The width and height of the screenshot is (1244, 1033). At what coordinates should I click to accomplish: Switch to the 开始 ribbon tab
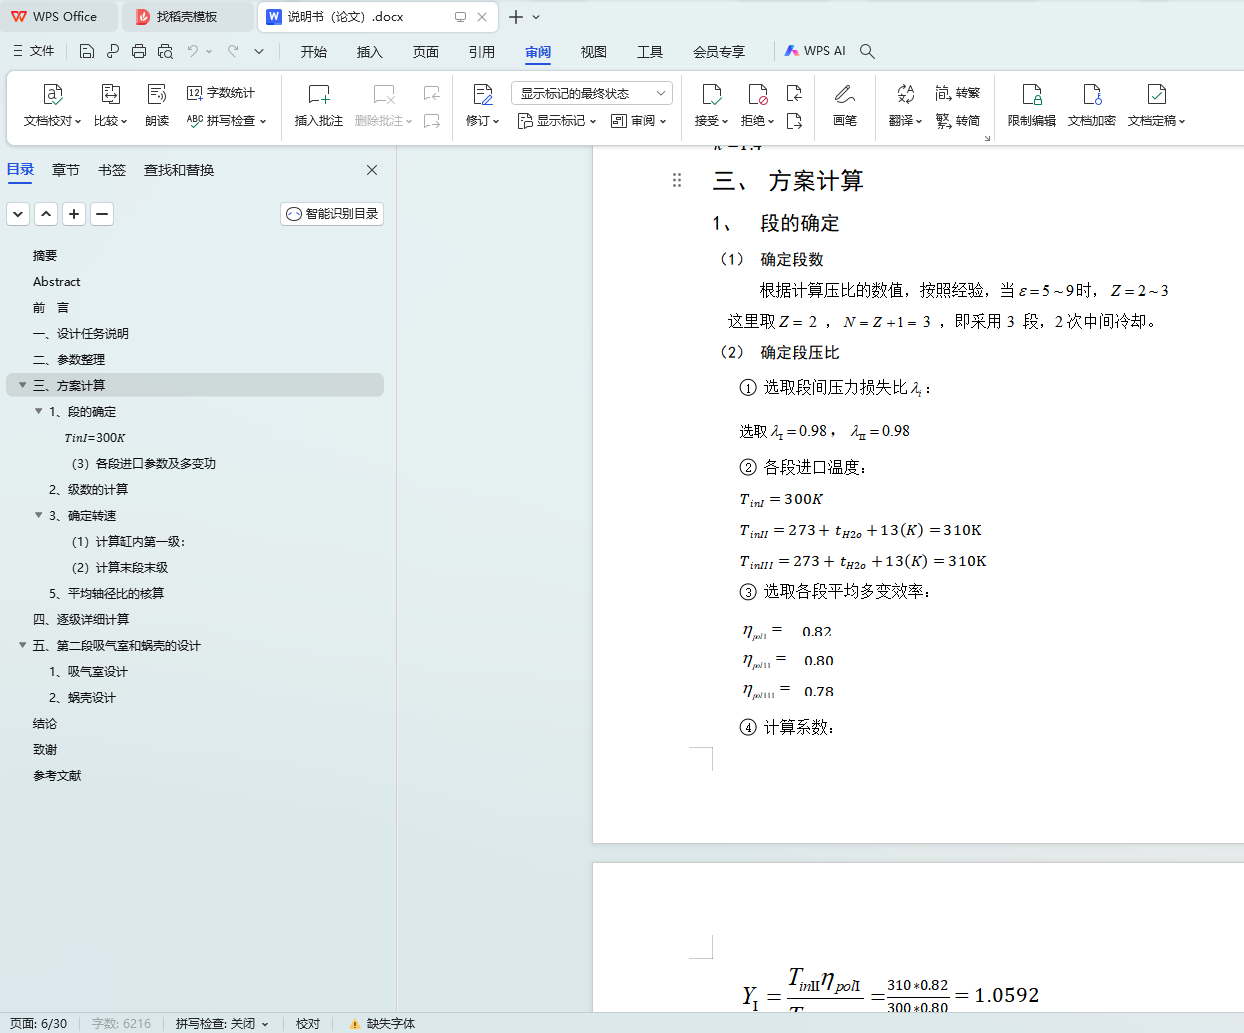coord(314,52)
